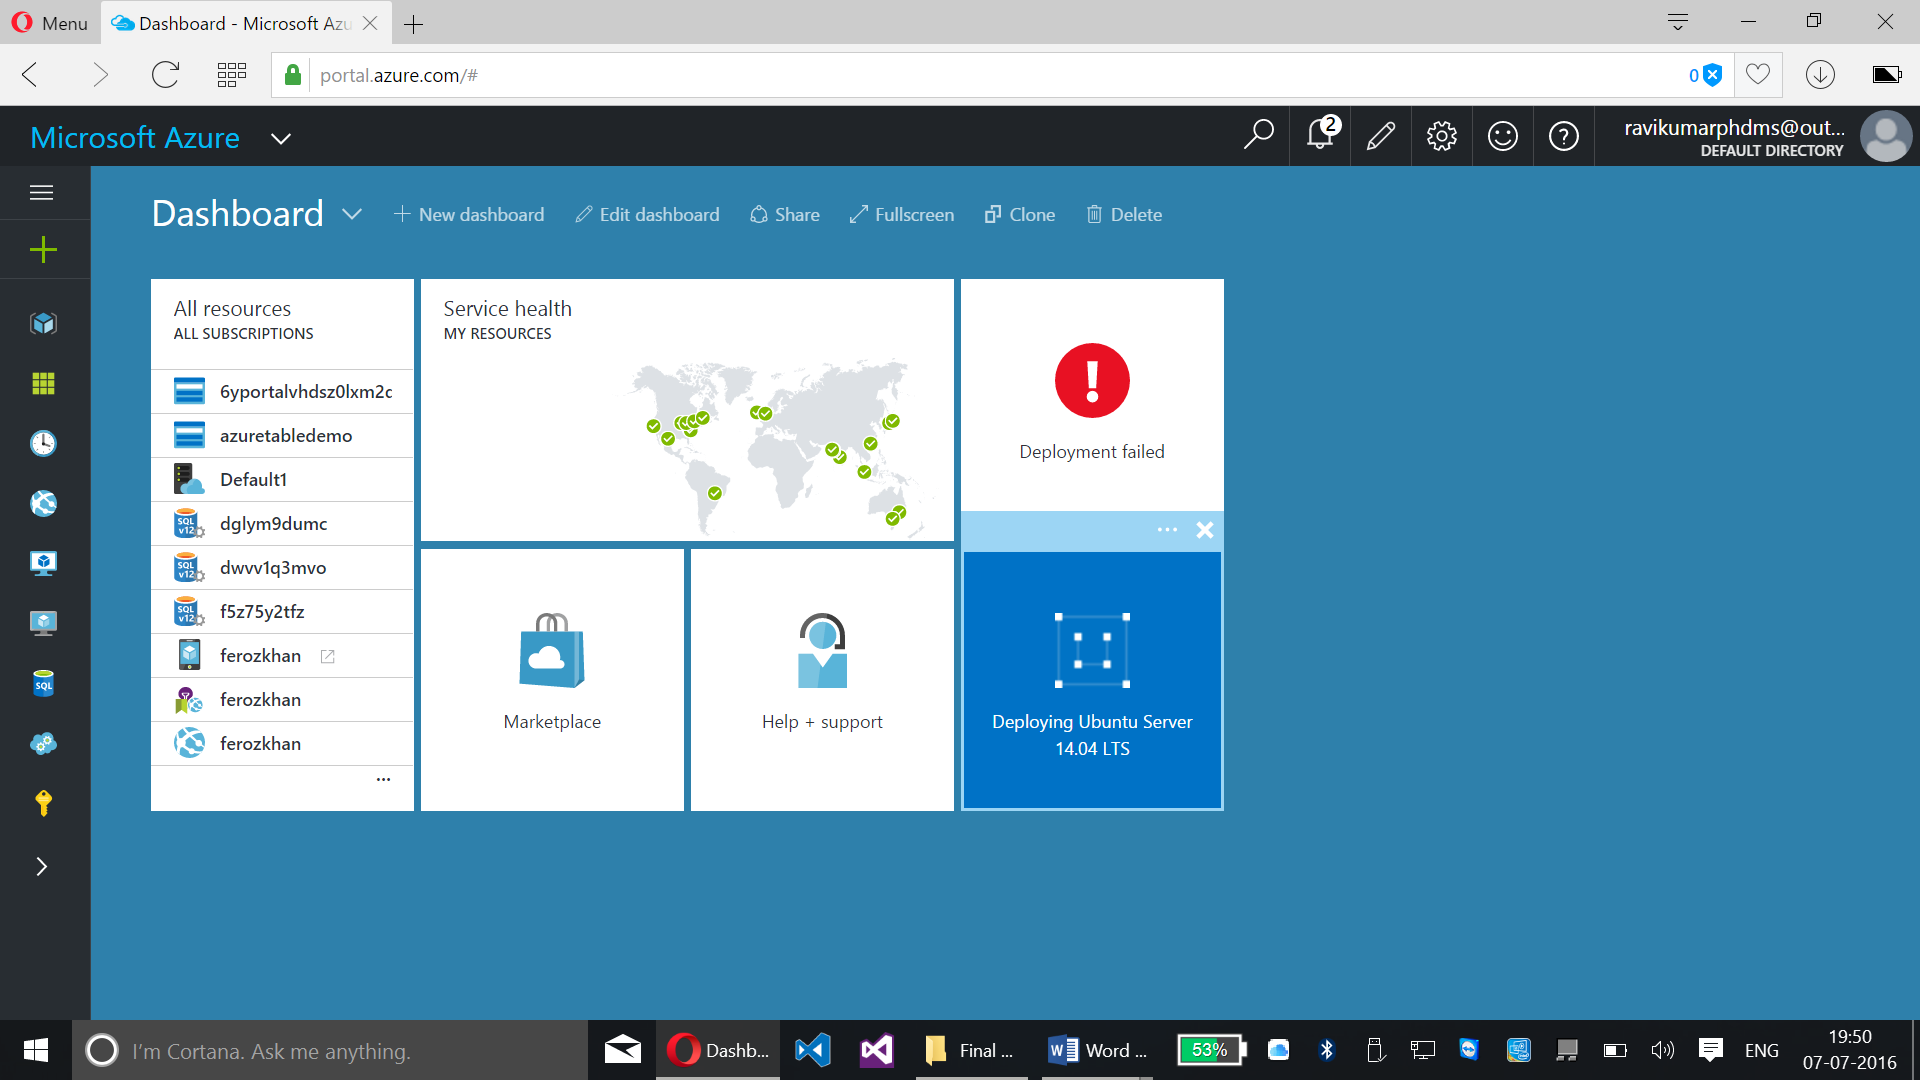Click the Cortana search box

(x=330, y=1051)
